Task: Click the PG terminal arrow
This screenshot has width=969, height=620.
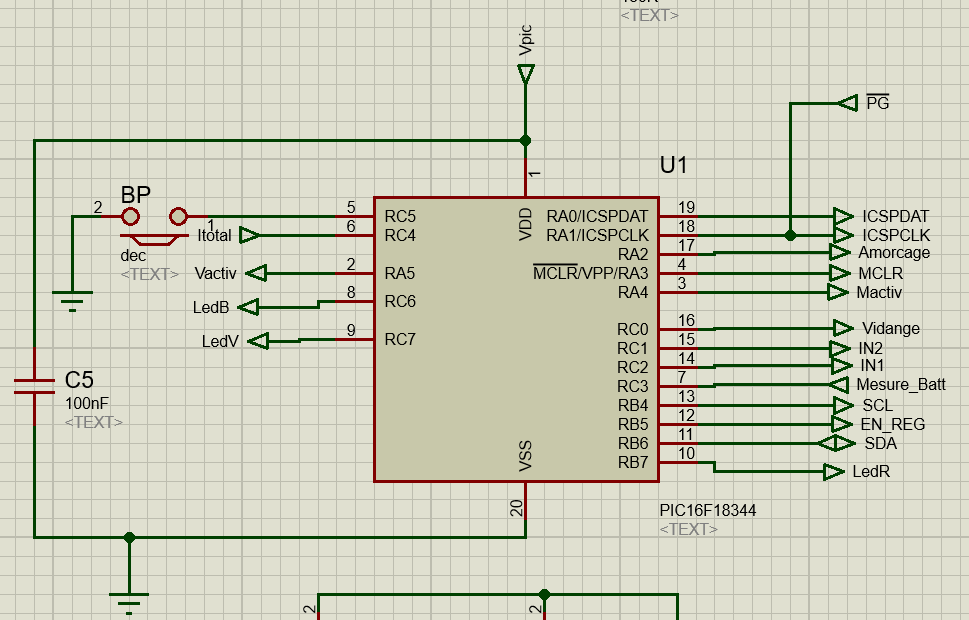Action: 847,102
